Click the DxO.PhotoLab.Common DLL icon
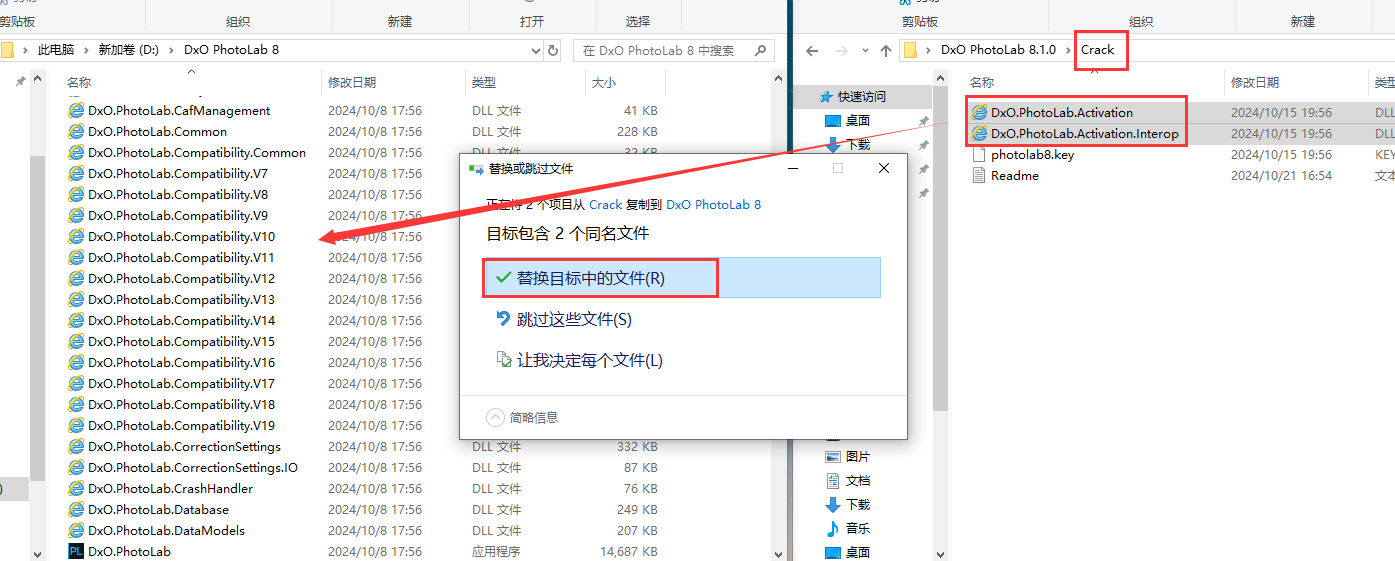The width and height of the screenshot is (1395, 561). point(76,132)
